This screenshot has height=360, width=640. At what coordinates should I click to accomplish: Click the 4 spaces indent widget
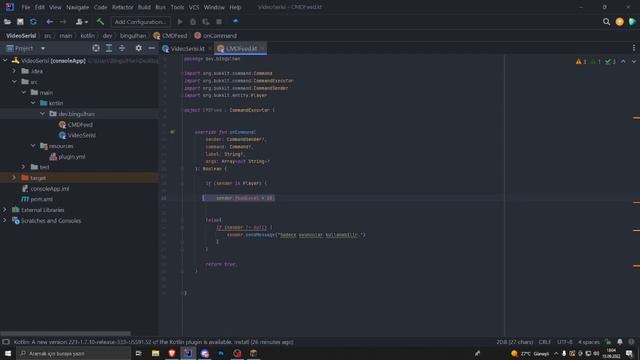[x=589, y=342]
